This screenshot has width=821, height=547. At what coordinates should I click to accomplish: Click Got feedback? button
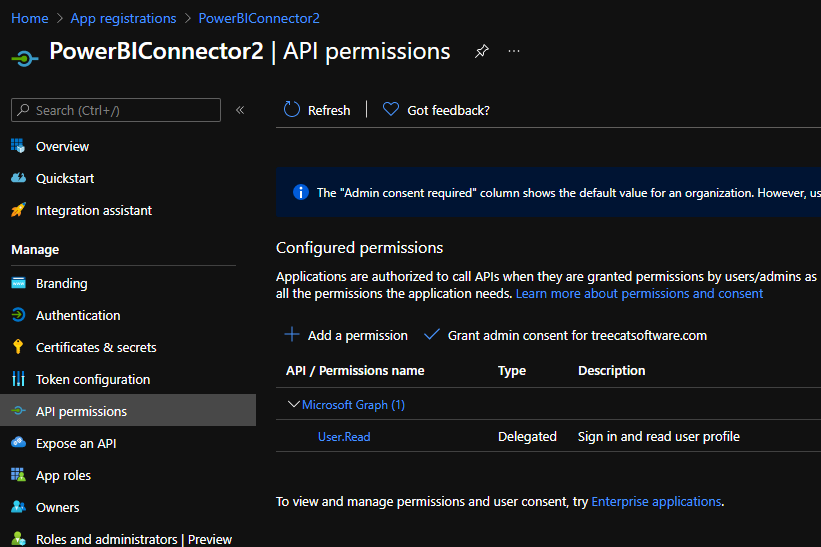448,110
